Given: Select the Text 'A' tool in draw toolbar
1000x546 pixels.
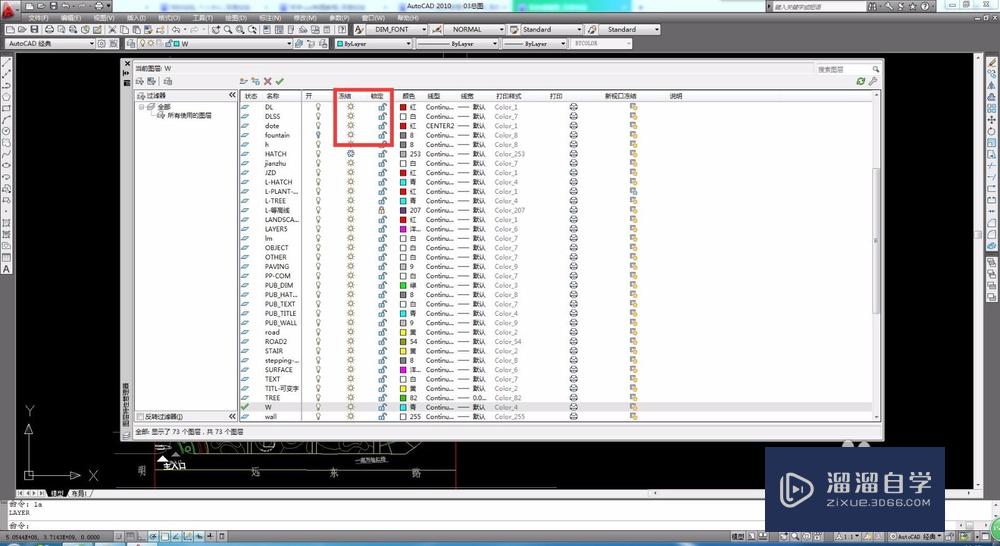Looking at the screenshot, I should 6,269.
